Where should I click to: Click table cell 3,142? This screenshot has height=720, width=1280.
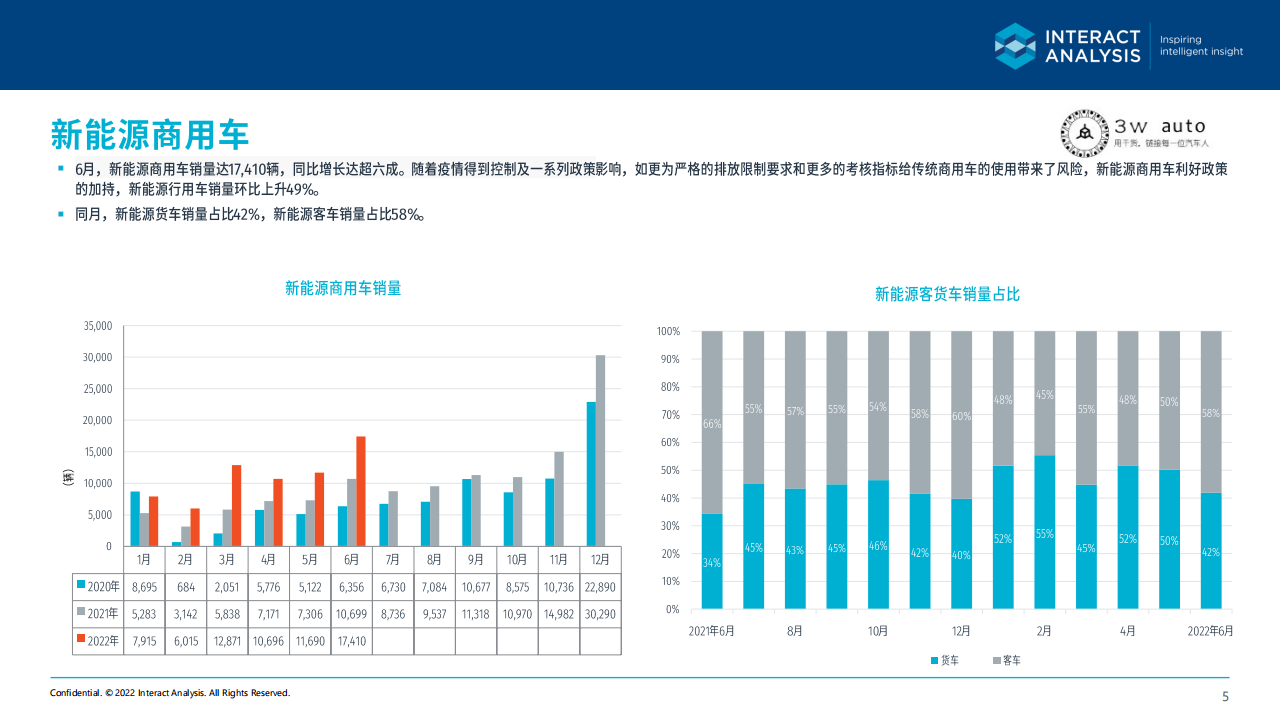click(x=185, y=614)
